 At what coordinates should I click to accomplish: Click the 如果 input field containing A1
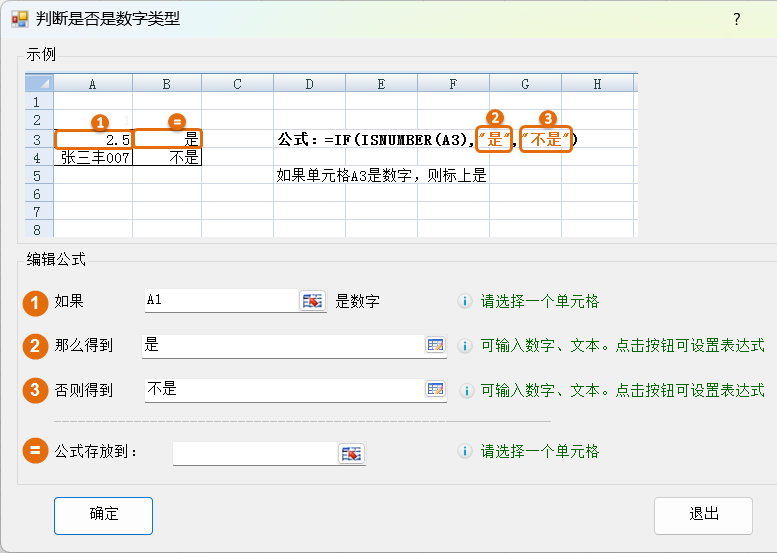(220, 300)
